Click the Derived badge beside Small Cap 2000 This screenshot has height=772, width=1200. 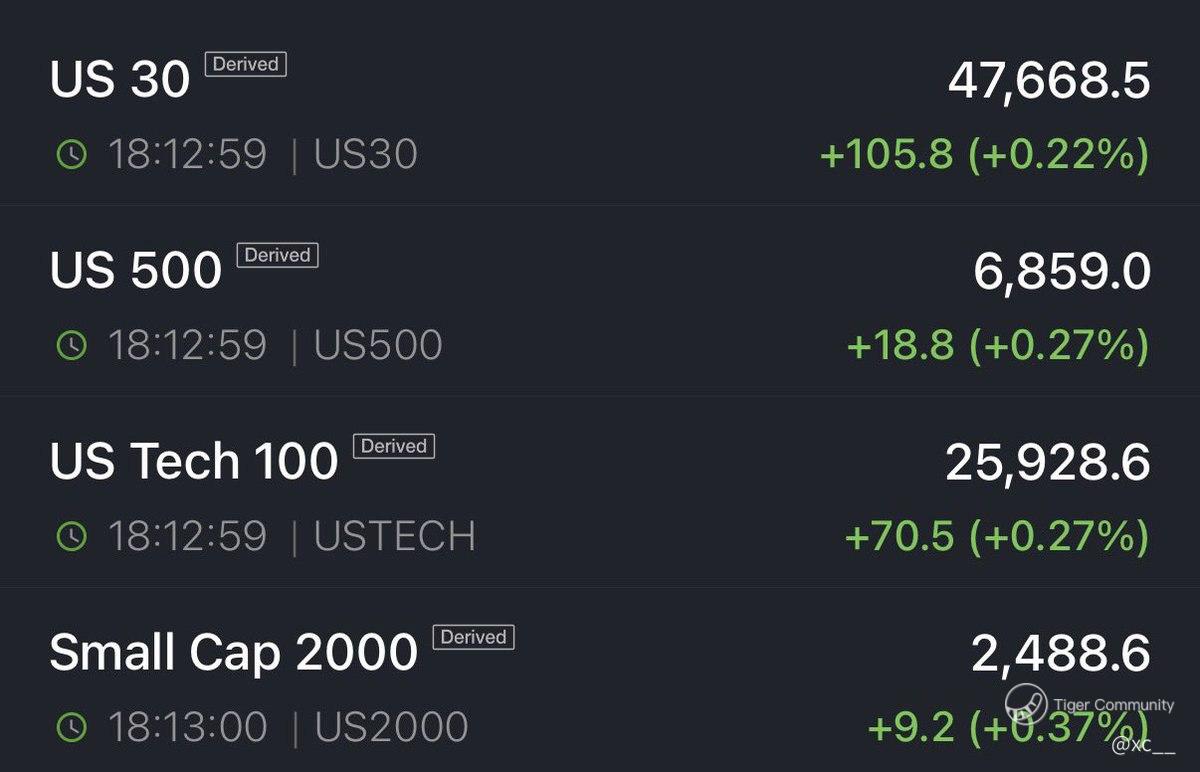473,637
